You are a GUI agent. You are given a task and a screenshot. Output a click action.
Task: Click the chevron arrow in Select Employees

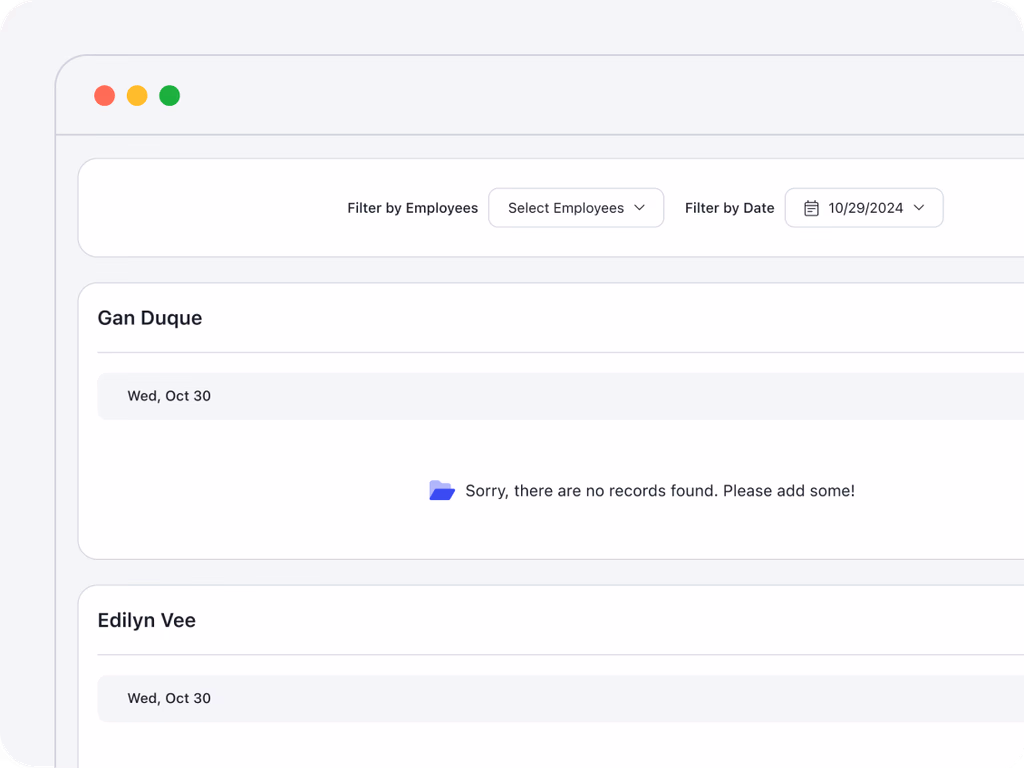tap(640, 208)
